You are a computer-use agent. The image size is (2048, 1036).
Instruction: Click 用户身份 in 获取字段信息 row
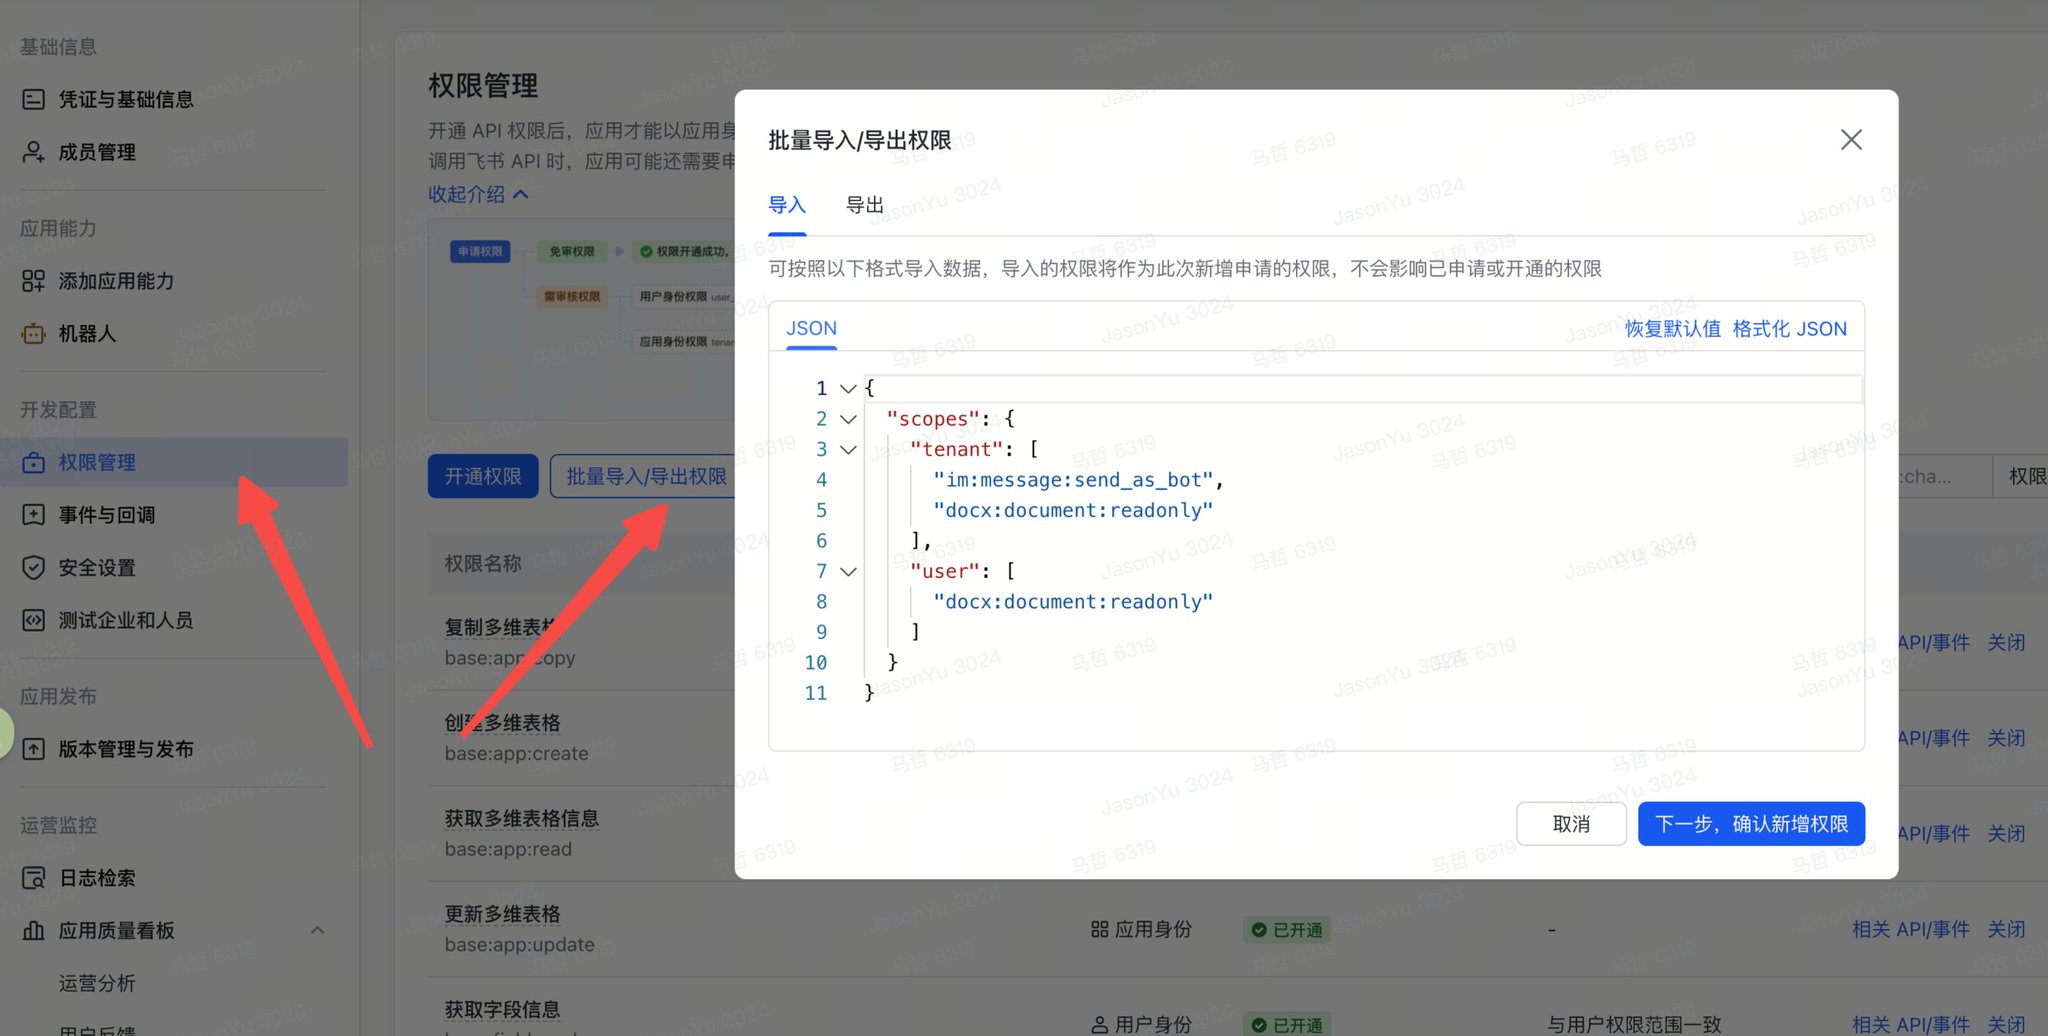1141,1025
